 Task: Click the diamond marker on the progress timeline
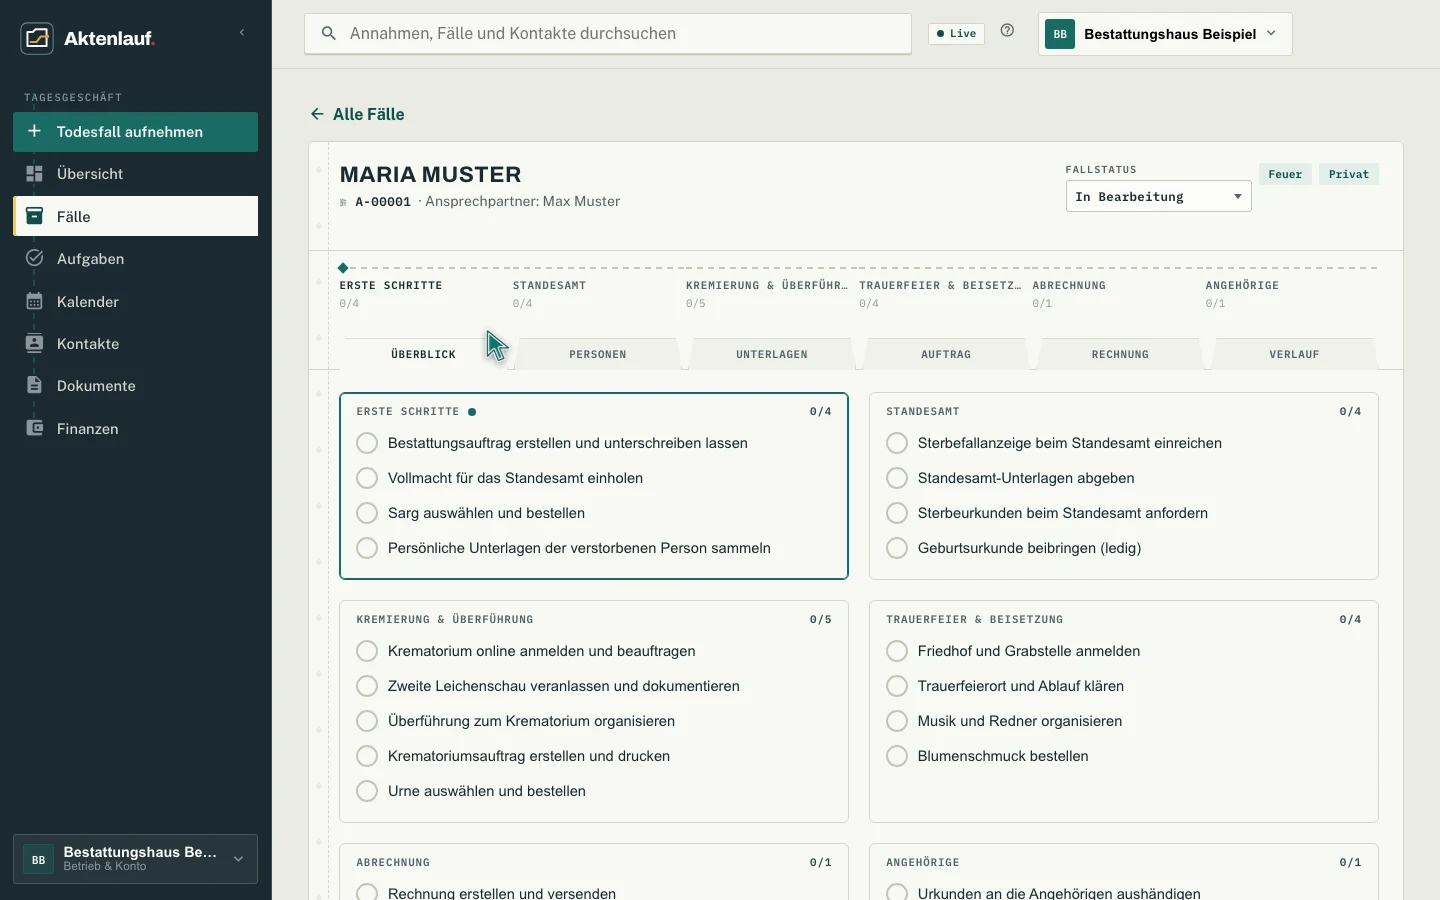coord(343,268)
